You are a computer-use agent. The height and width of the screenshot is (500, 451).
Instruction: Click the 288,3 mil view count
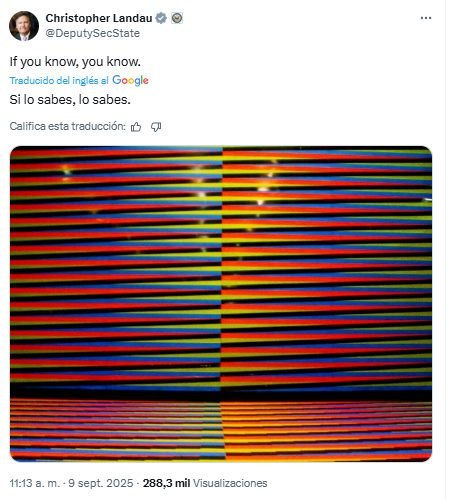point(166,483)
